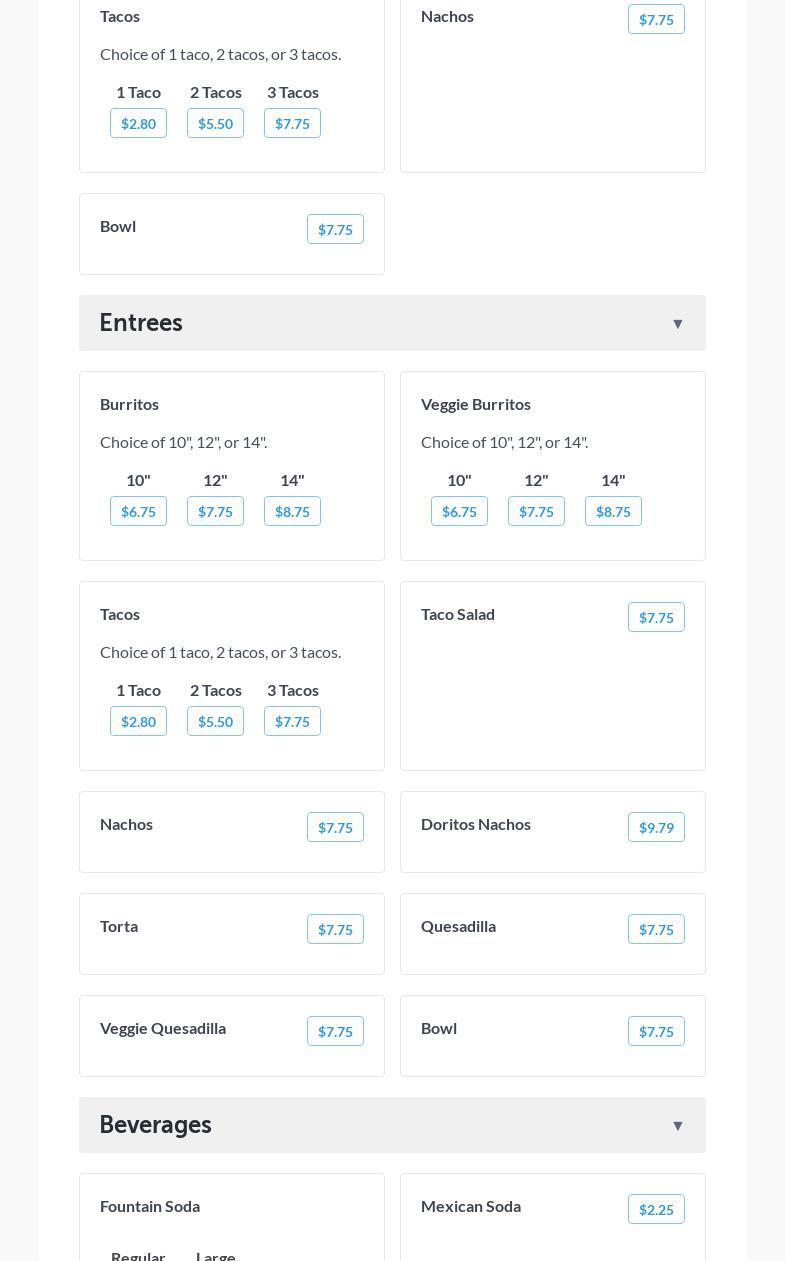Select Veggie Quesadilla $7.75 price
The height and width of the screenshot is (1261, 785).
pos(335,1031)
